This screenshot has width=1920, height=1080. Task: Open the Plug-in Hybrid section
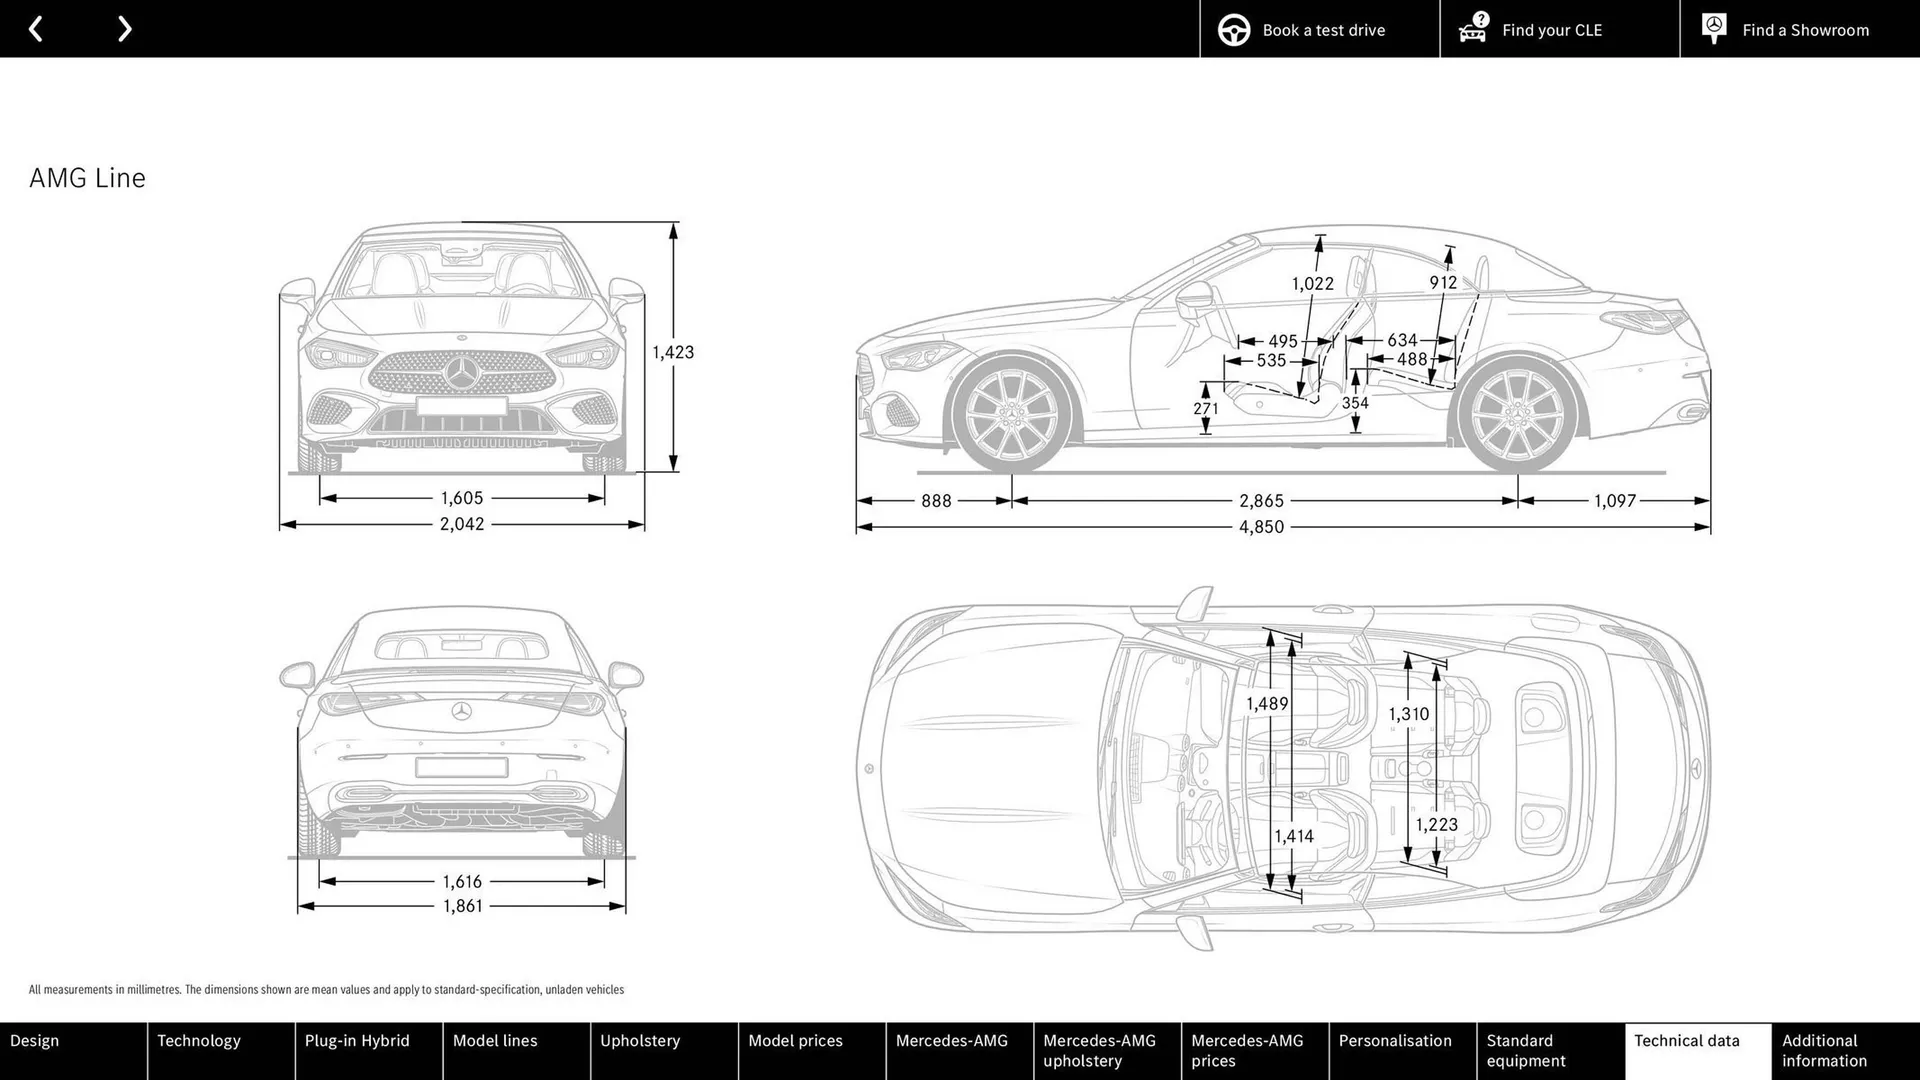click(x=357, y=1040)
